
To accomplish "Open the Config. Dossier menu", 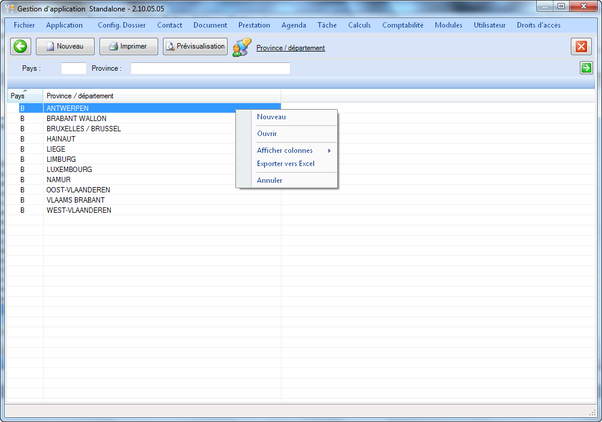I will point(122,24).
